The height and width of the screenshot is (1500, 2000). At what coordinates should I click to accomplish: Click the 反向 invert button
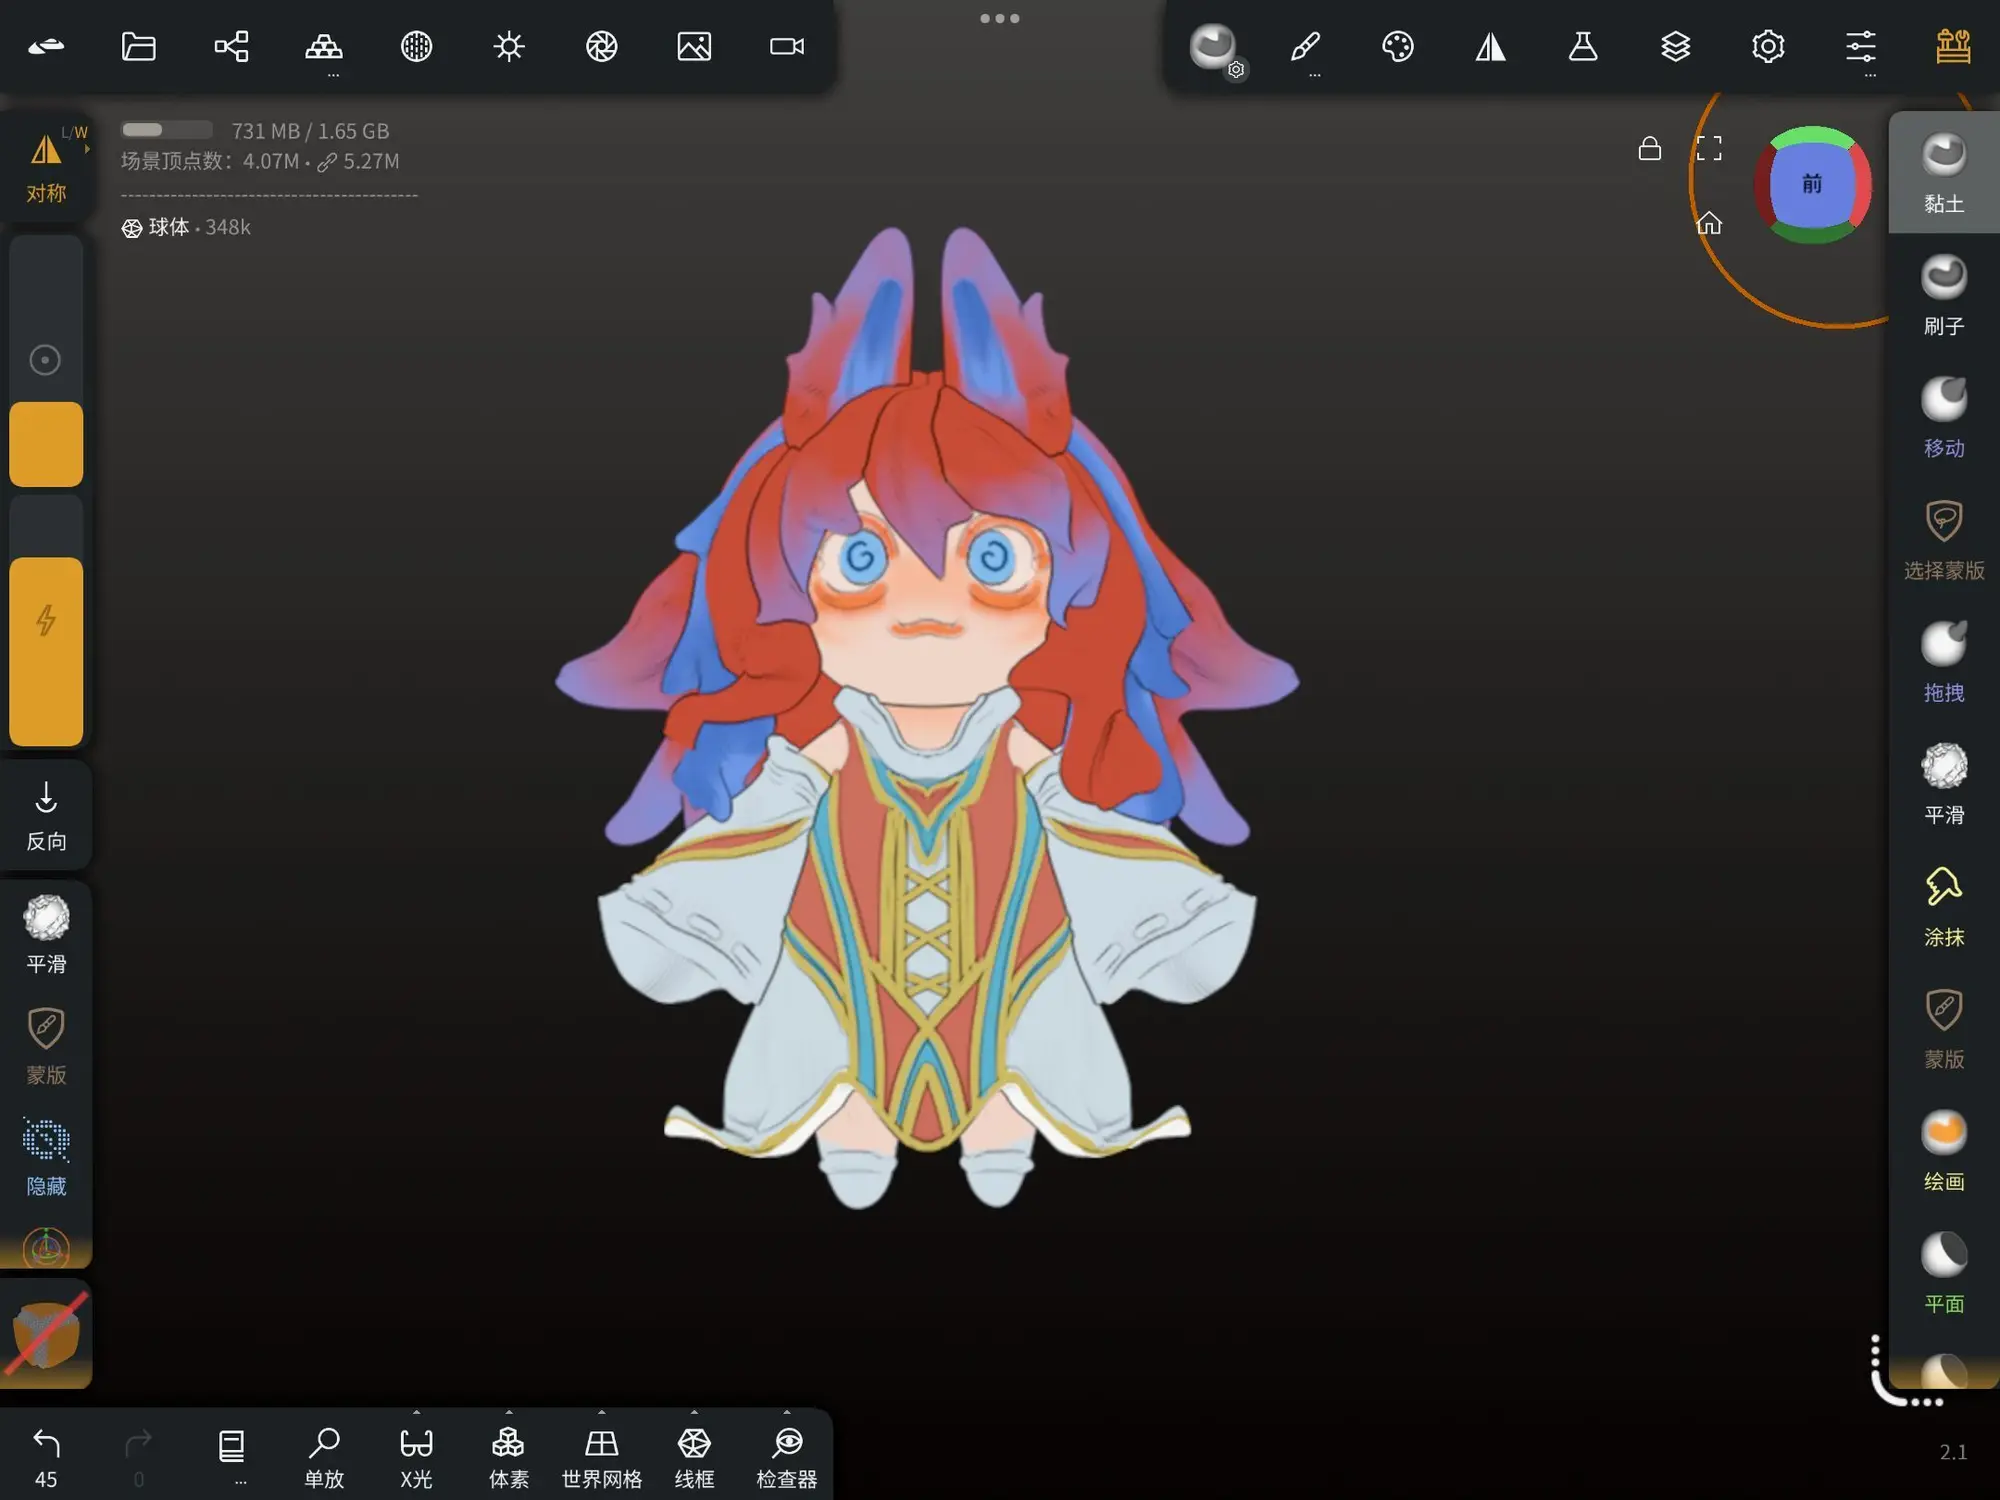click(x=46, y=815)
